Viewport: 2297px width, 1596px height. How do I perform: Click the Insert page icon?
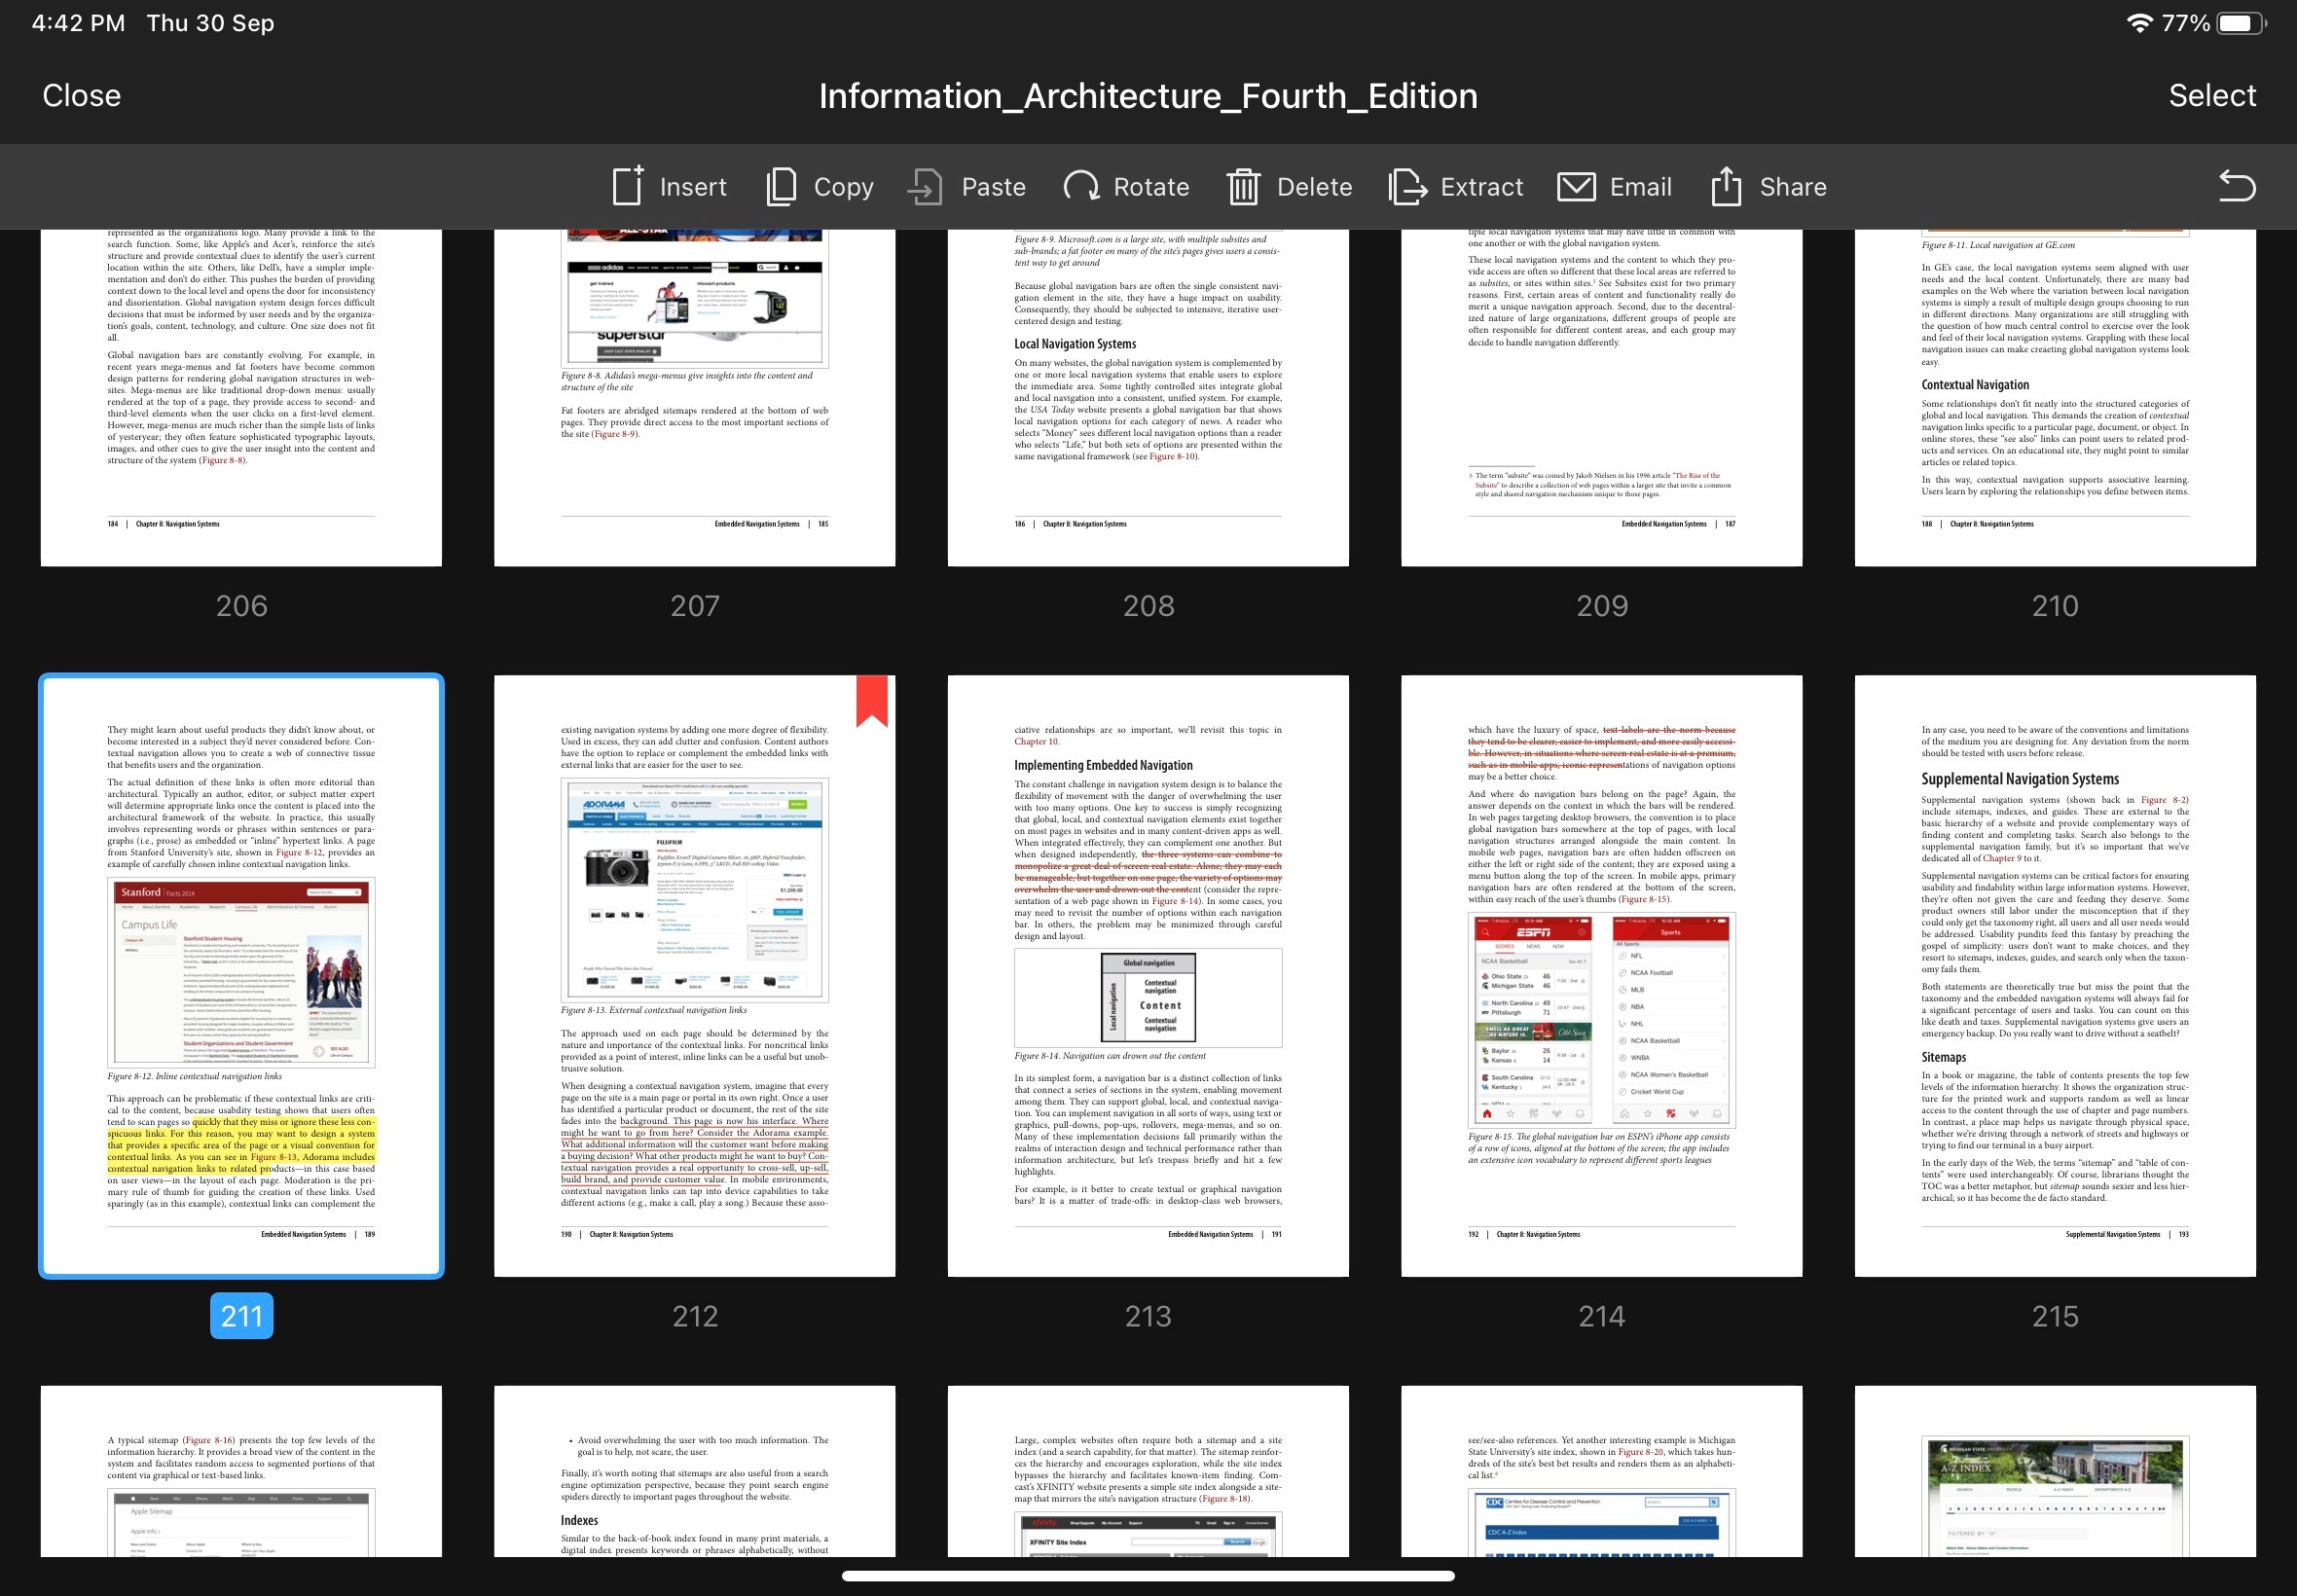coord(625,186)
